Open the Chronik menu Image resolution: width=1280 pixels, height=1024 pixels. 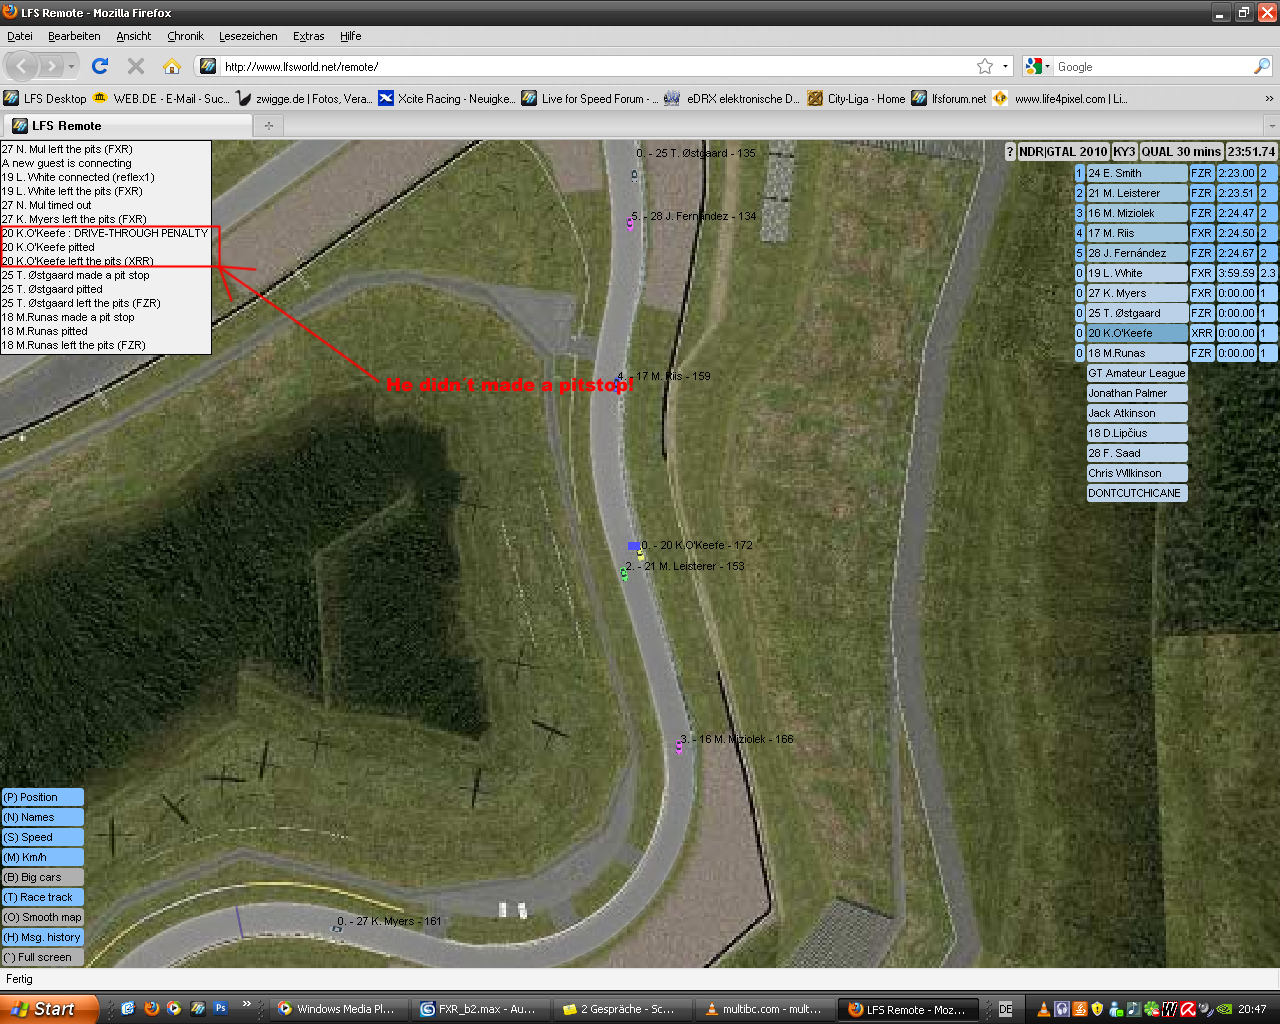coord(185,36)
